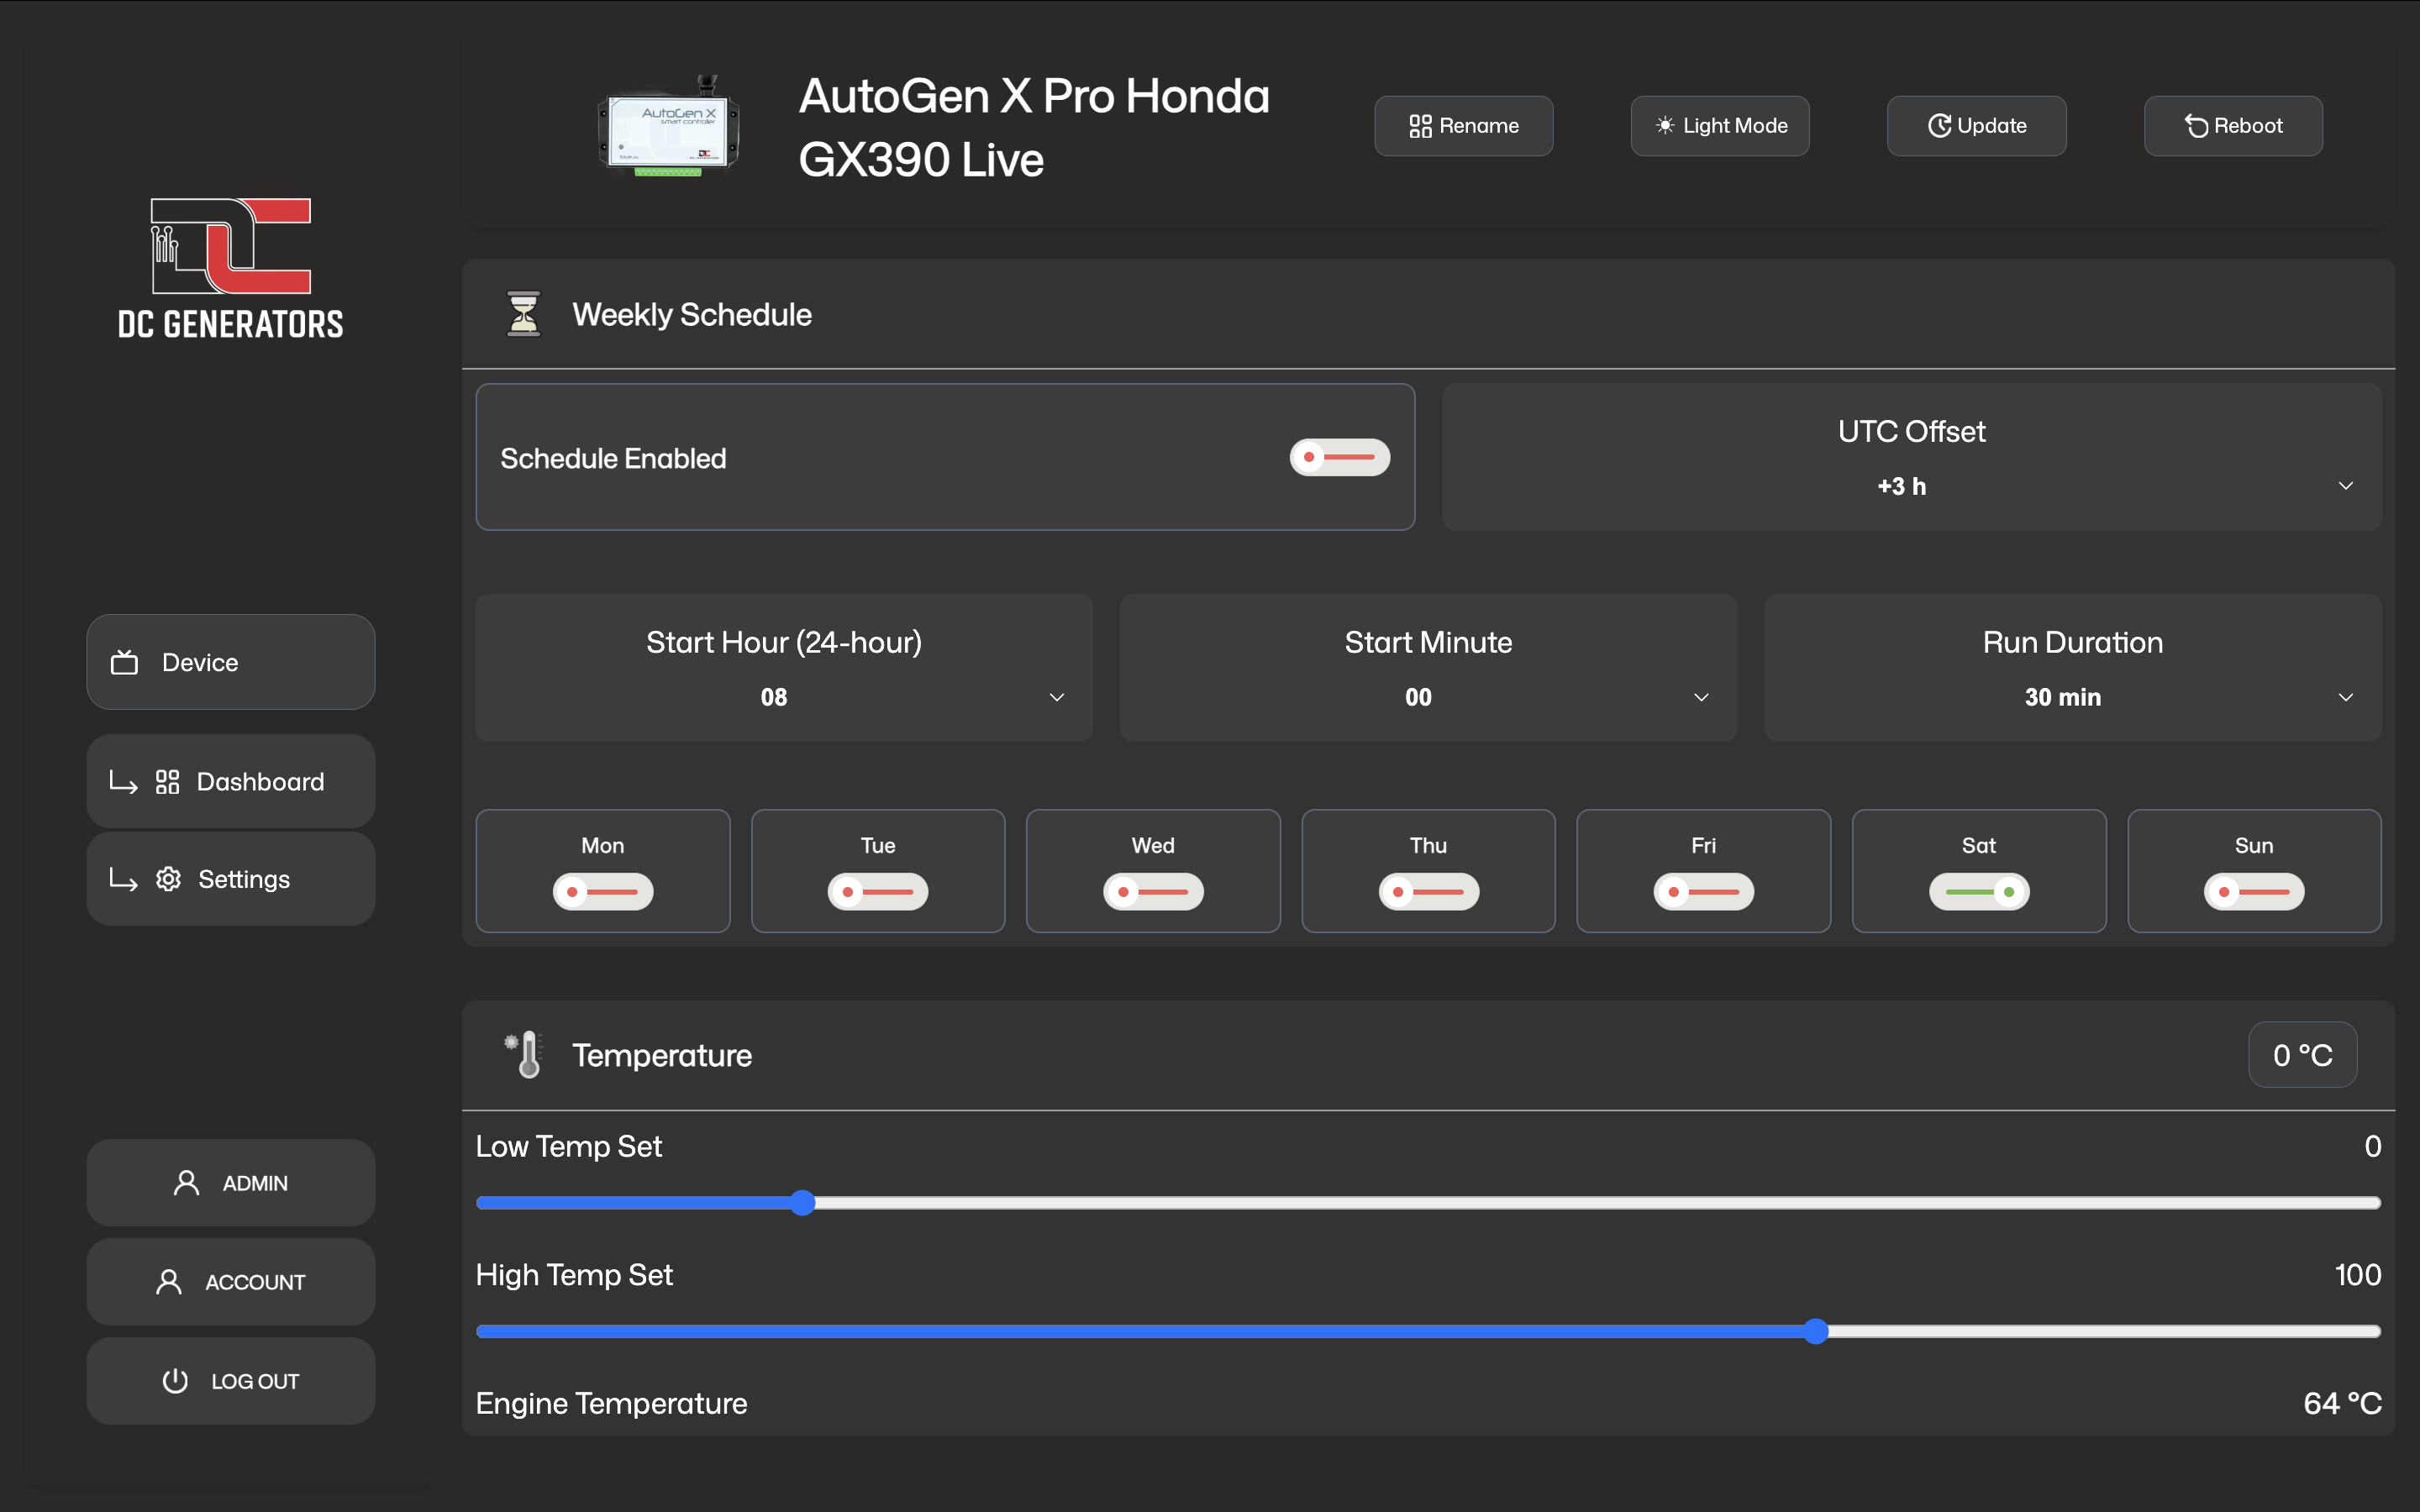Click the ACCOUNT user icon
This screenshot has height=1512, width=2420.
(x=169, y=1282)
